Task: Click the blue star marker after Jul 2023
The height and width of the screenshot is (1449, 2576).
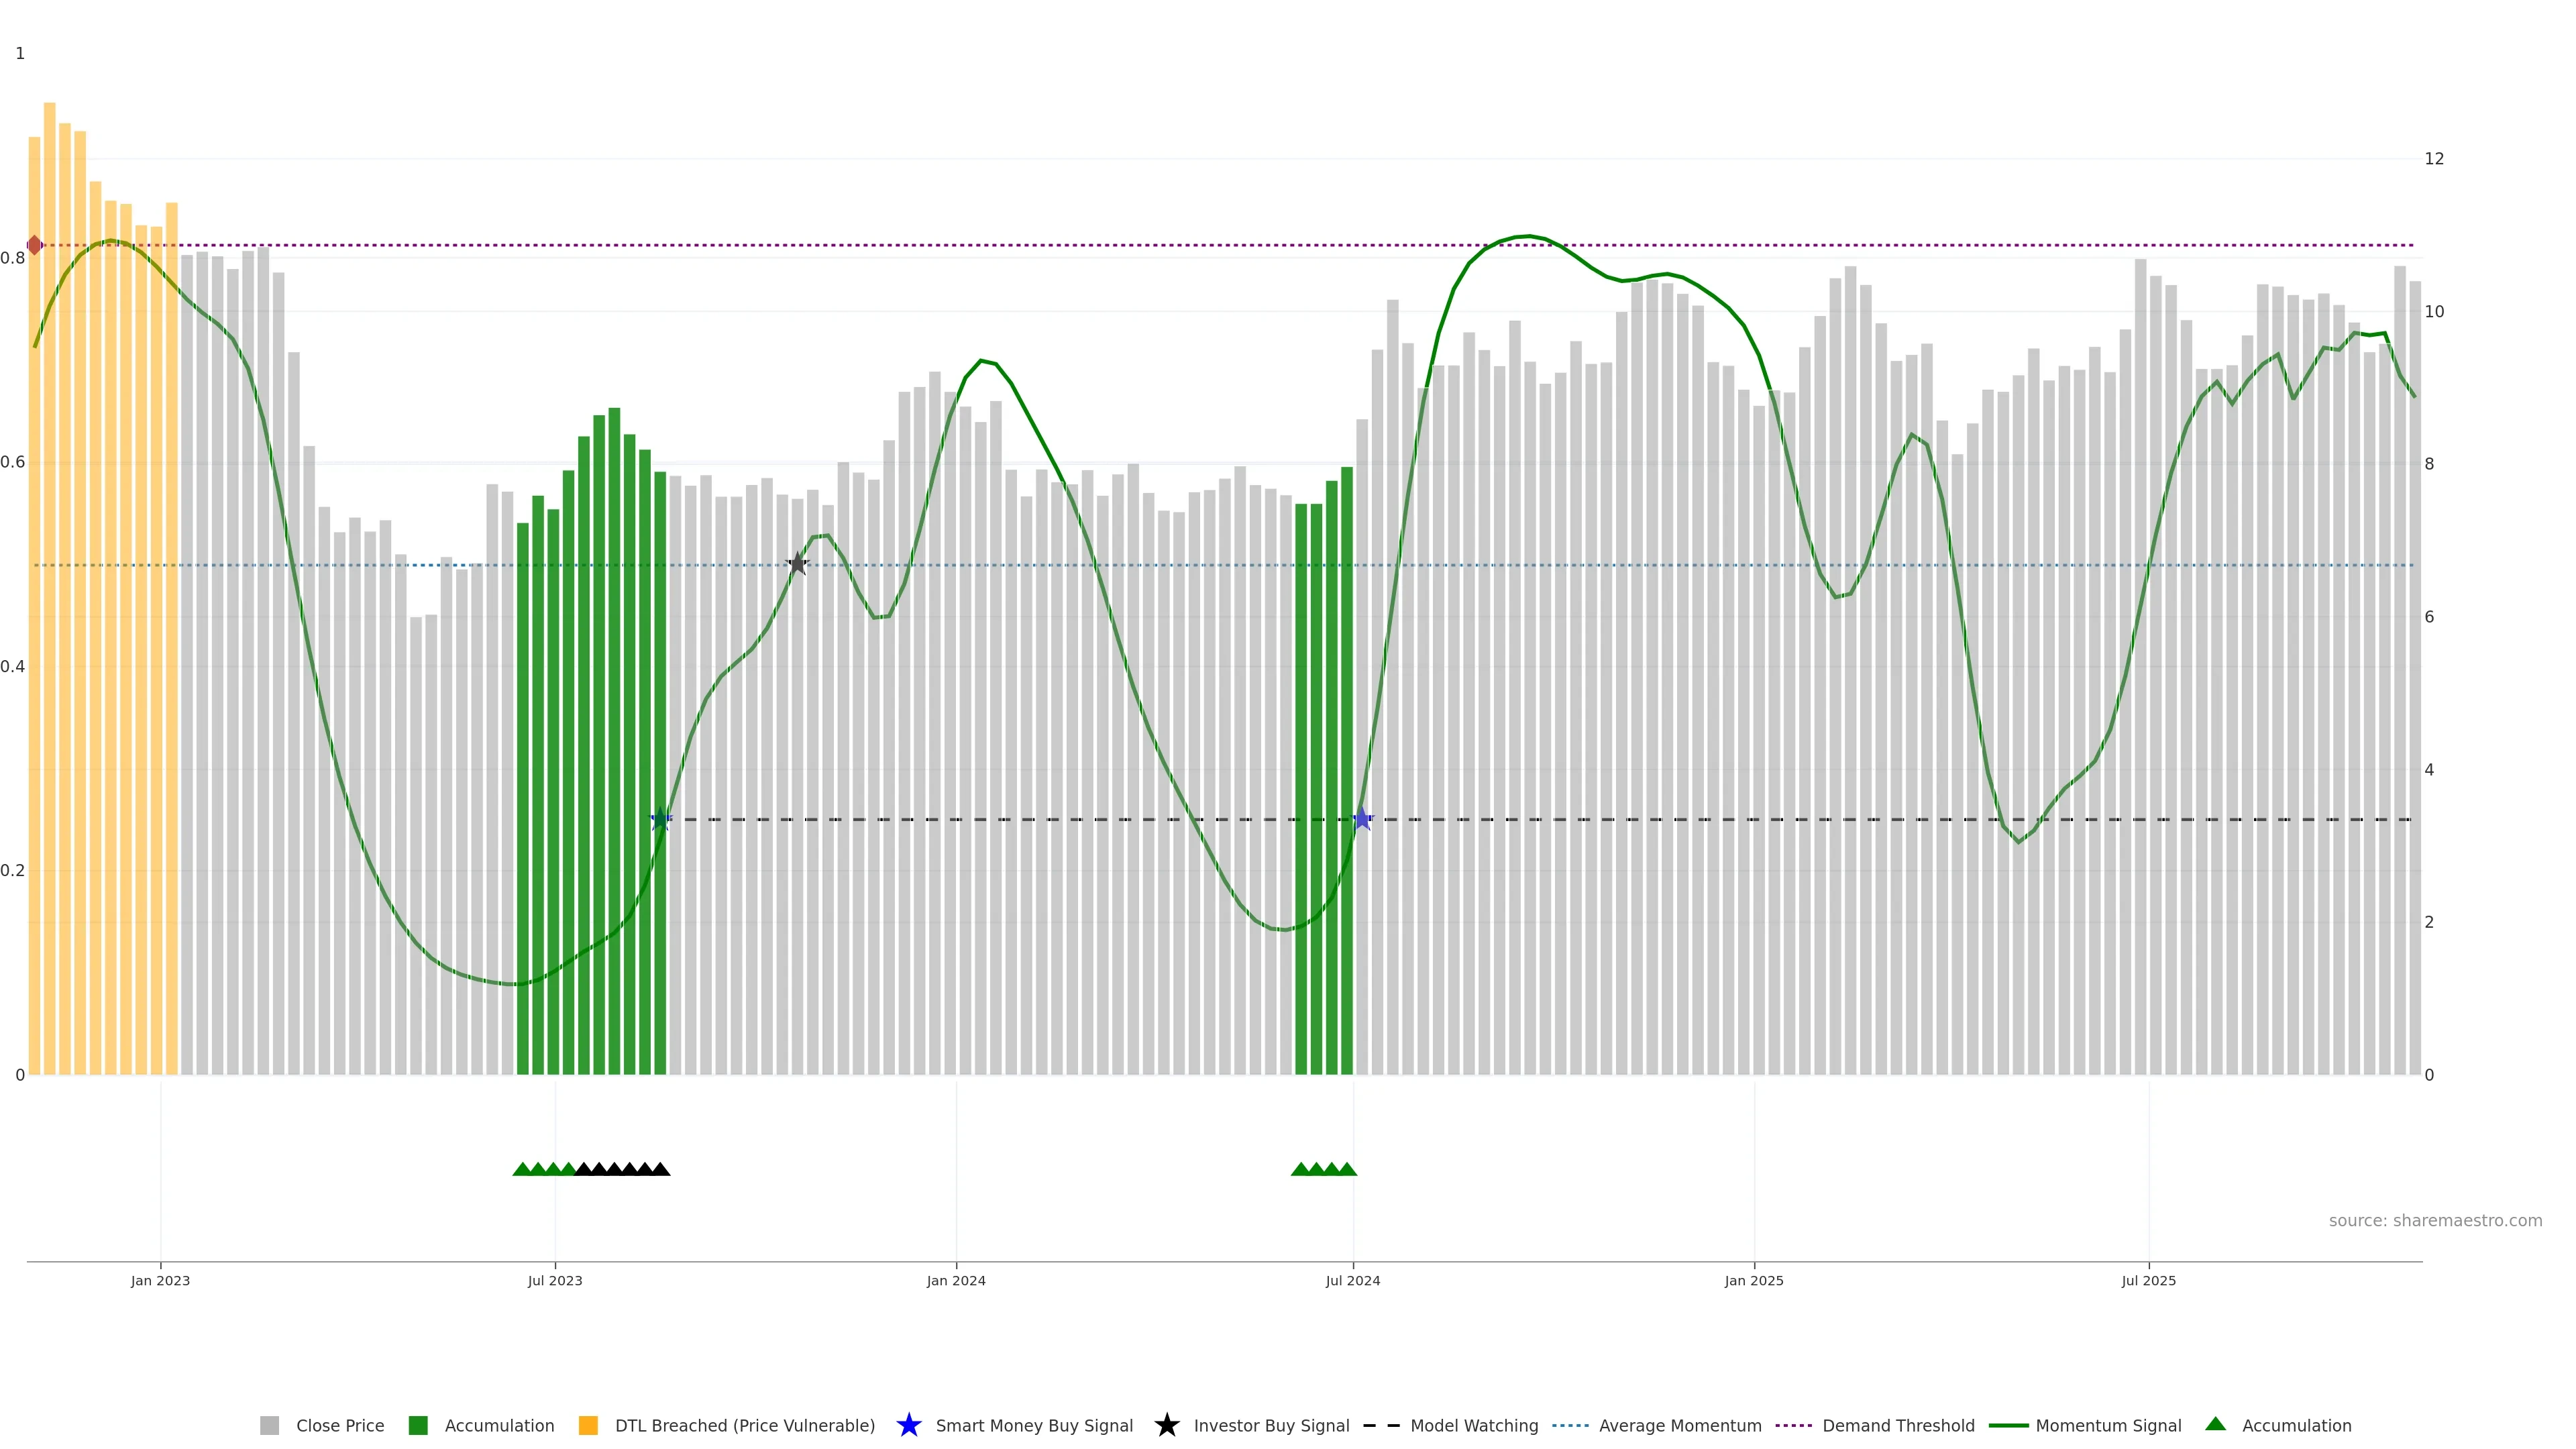Action: pyautogui.click(x=660, y=819)
